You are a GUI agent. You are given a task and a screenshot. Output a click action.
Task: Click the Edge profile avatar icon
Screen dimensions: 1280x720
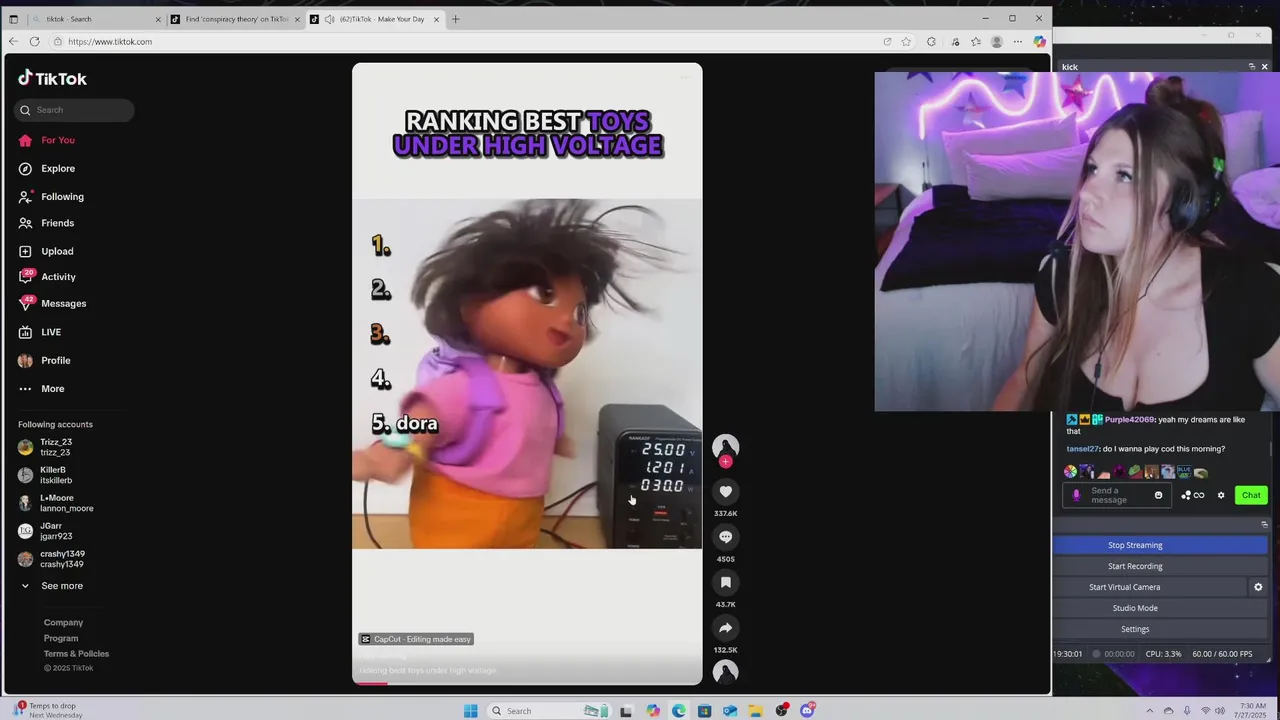997,41
